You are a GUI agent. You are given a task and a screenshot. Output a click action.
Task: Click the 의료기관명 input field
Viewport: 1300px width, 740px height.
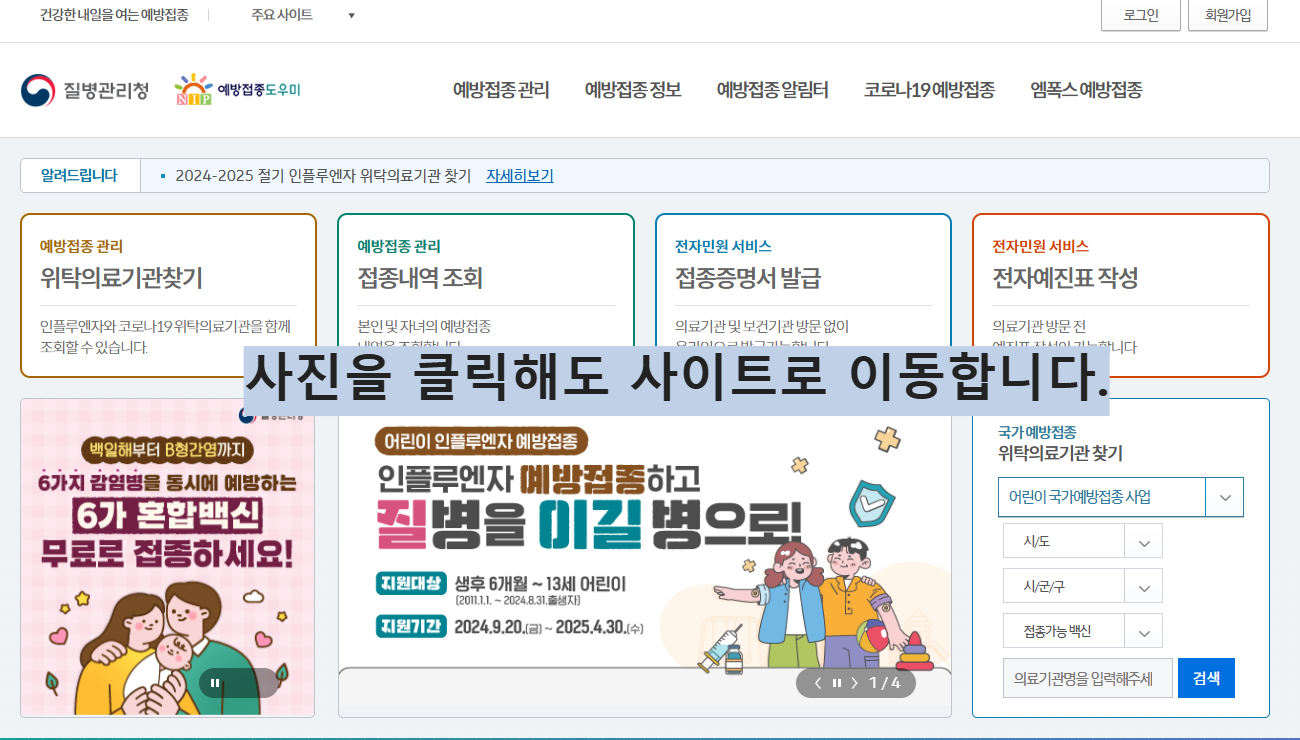click(1087, 677)
